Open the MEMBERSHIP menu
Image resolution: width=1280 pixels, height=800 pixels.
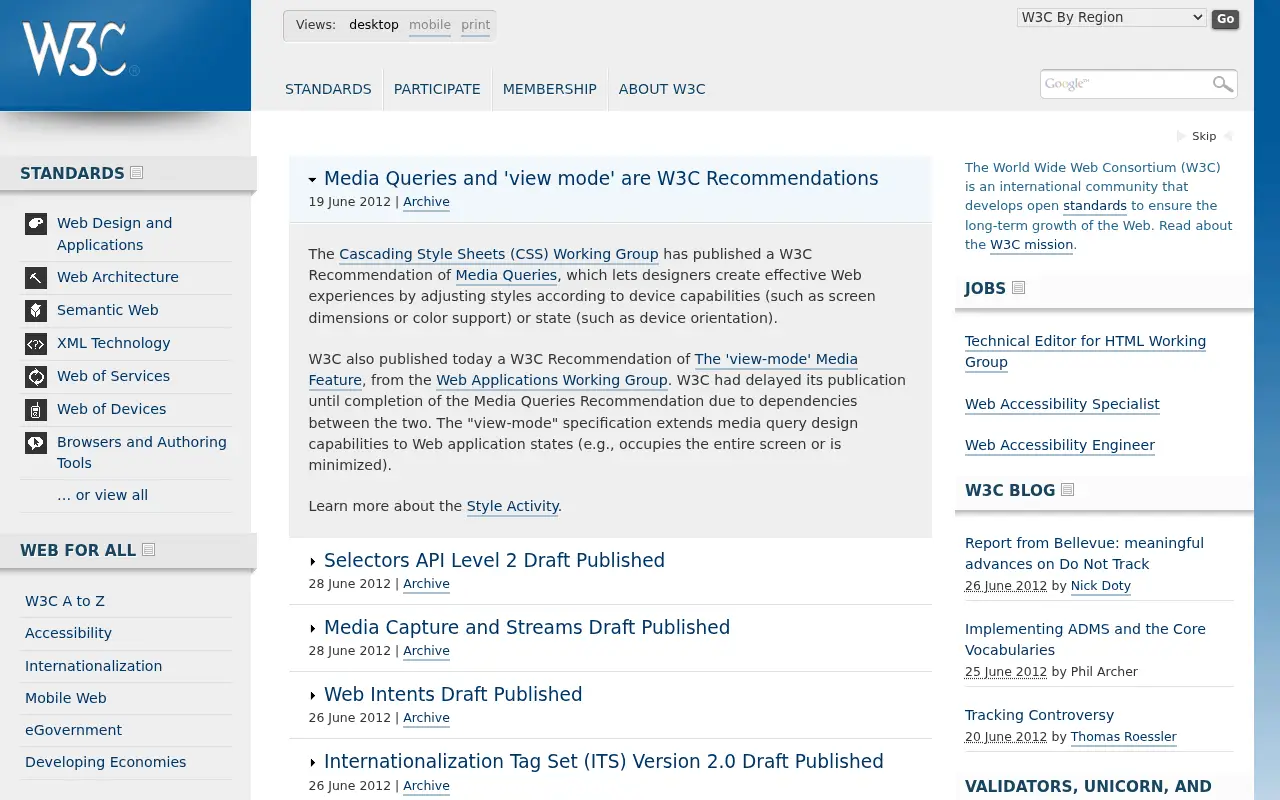point(550,89)
